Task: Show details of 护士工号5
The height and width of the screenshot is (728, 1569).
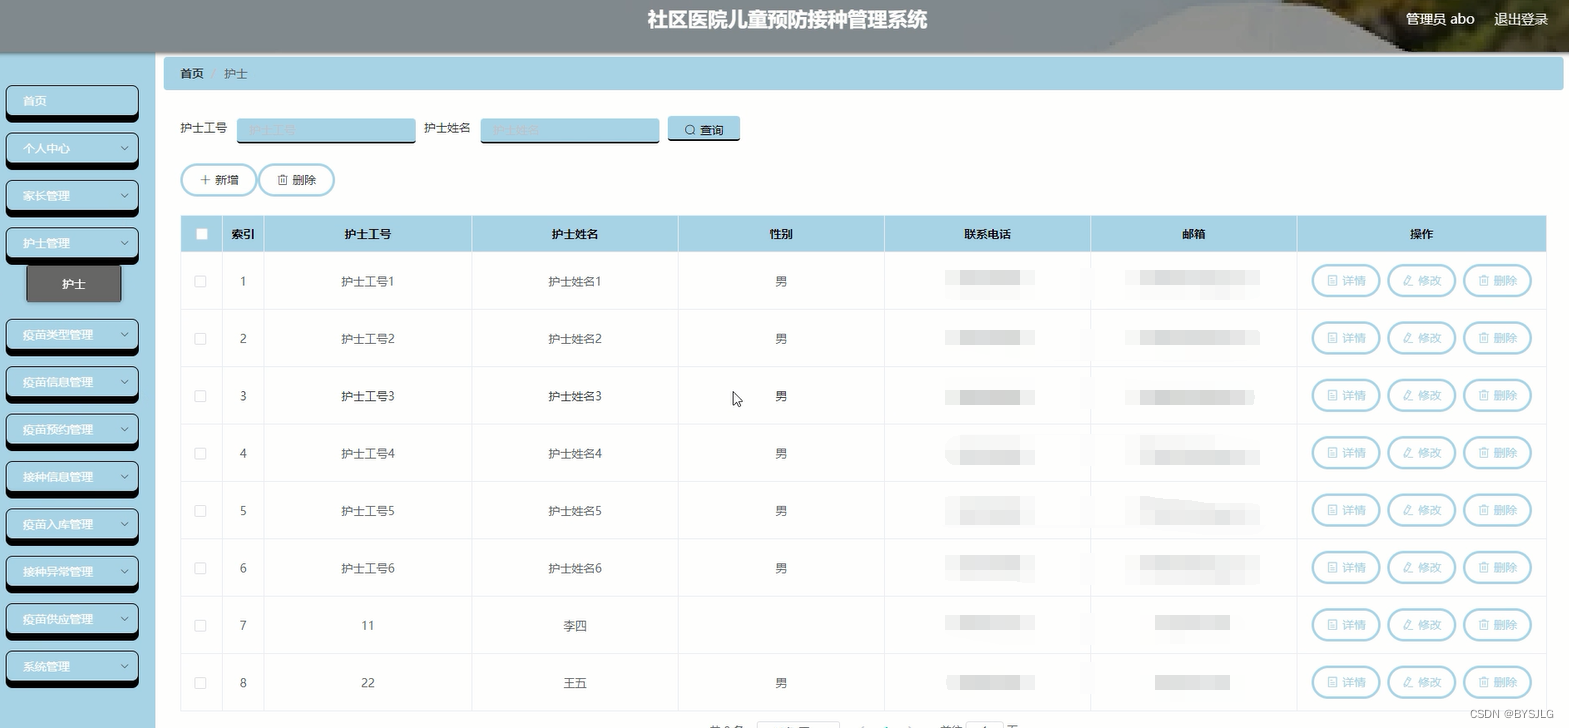Action: [1345, 510]
